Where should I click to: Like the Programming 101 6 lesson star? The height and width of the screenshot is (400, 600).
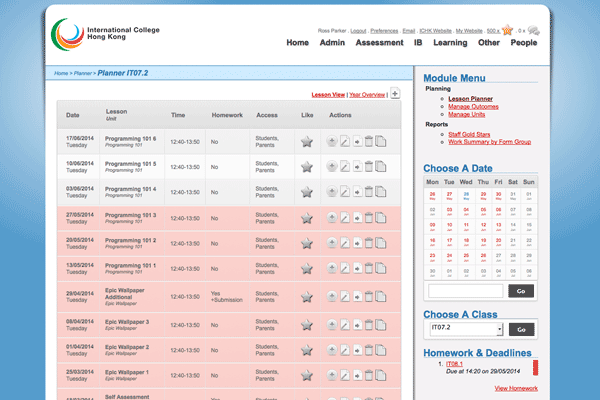pos(307,142)
